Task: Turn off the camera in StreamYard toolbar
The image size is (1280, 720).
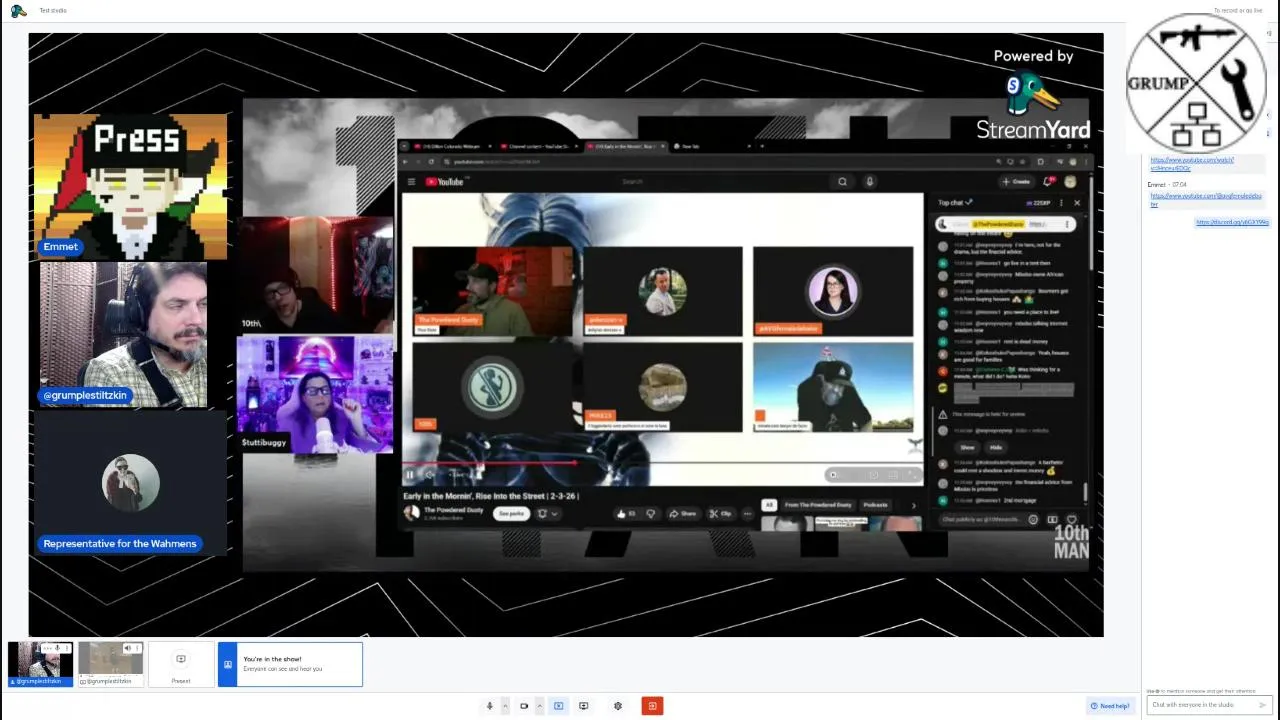Action: [x=524, y=706]
